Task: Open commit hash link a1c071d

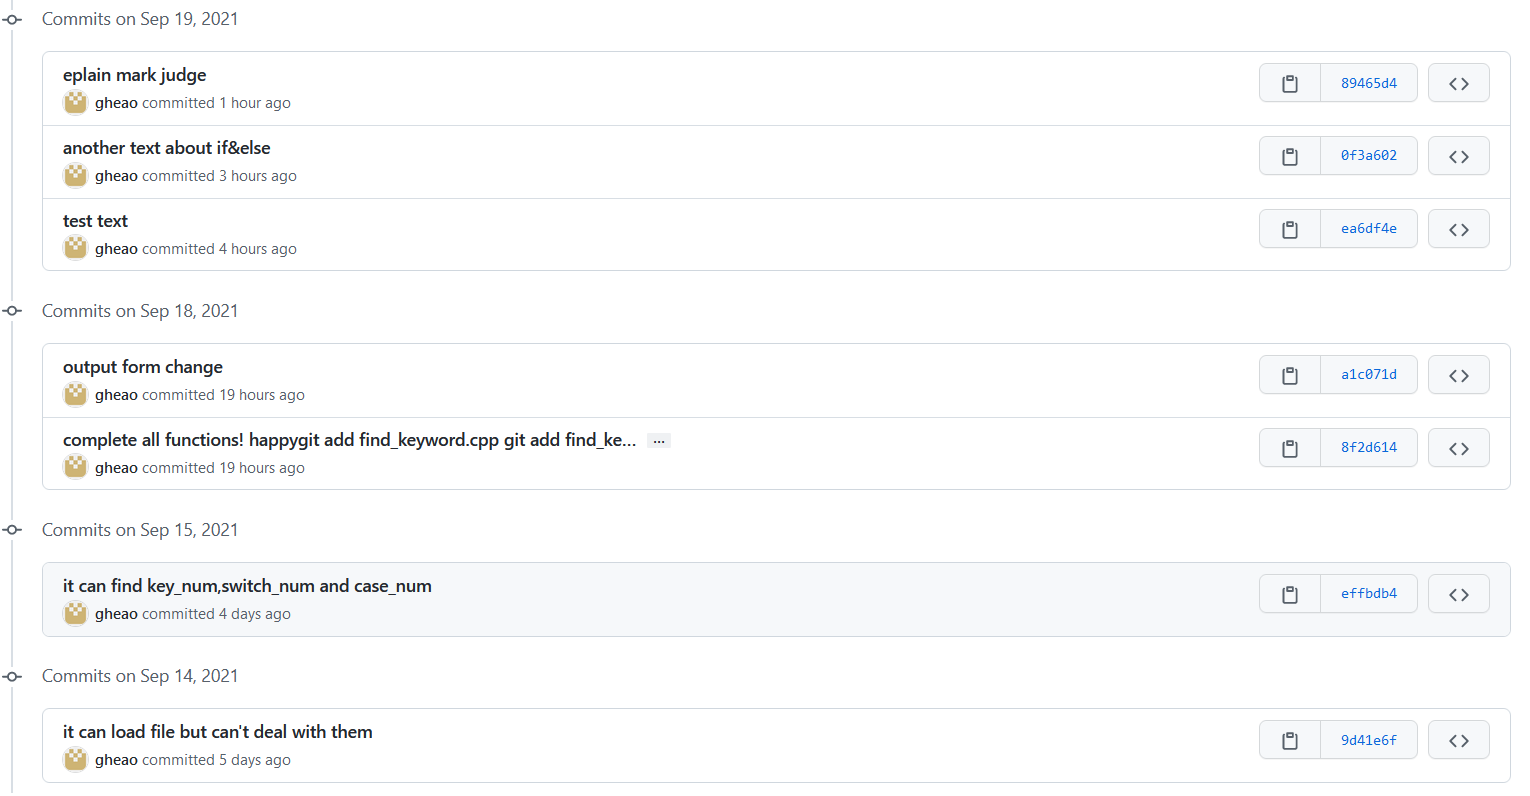Action: pyautogui.click(x=1368, y=375)
